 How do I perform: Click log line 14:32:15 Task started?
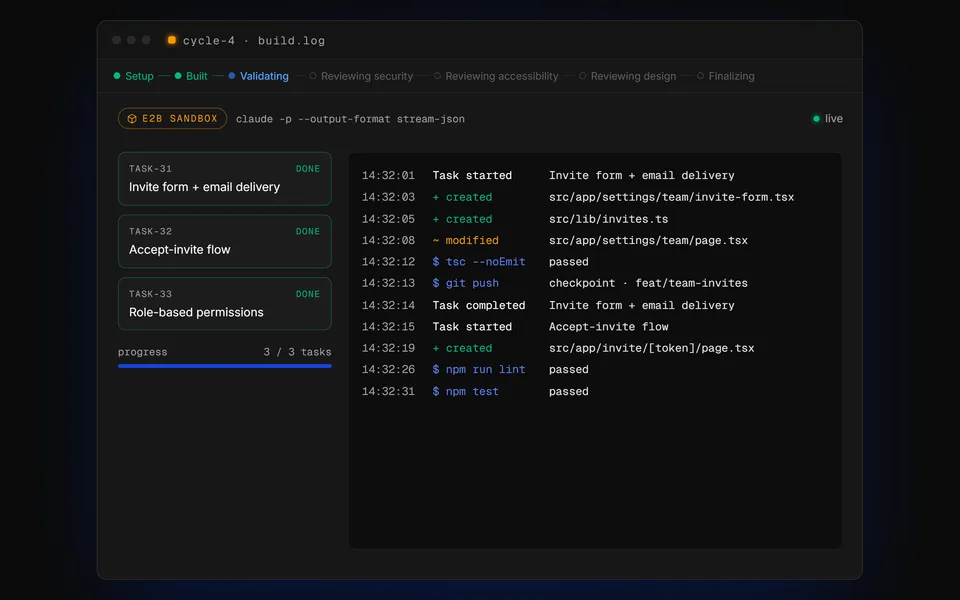point(515,327)
